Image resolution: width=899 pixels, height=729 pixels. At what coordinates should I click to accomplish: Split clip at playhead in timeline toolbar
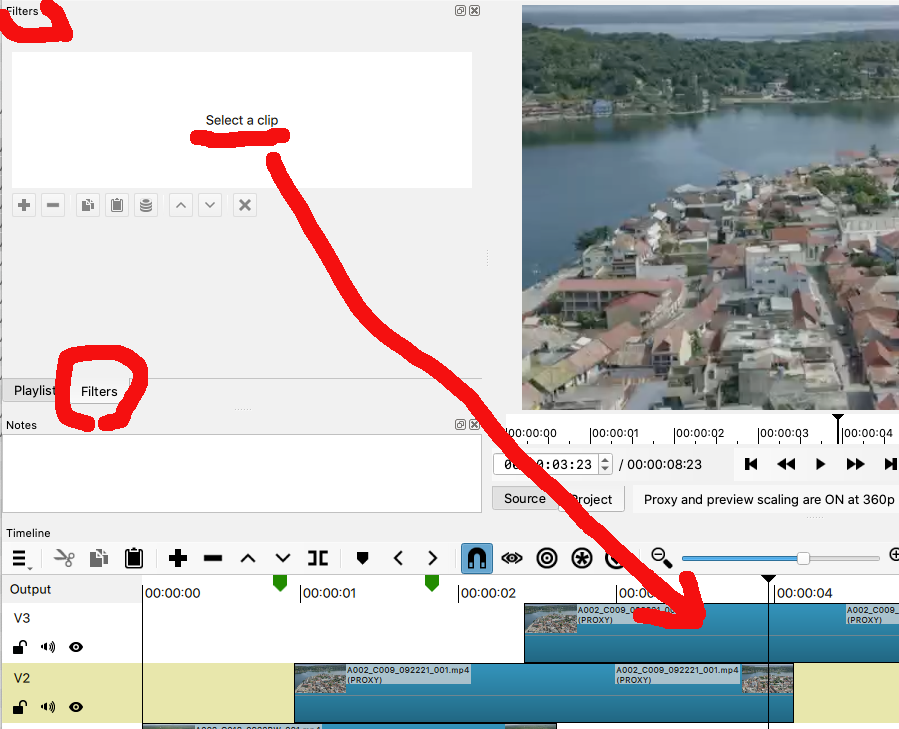pos(318,558)
